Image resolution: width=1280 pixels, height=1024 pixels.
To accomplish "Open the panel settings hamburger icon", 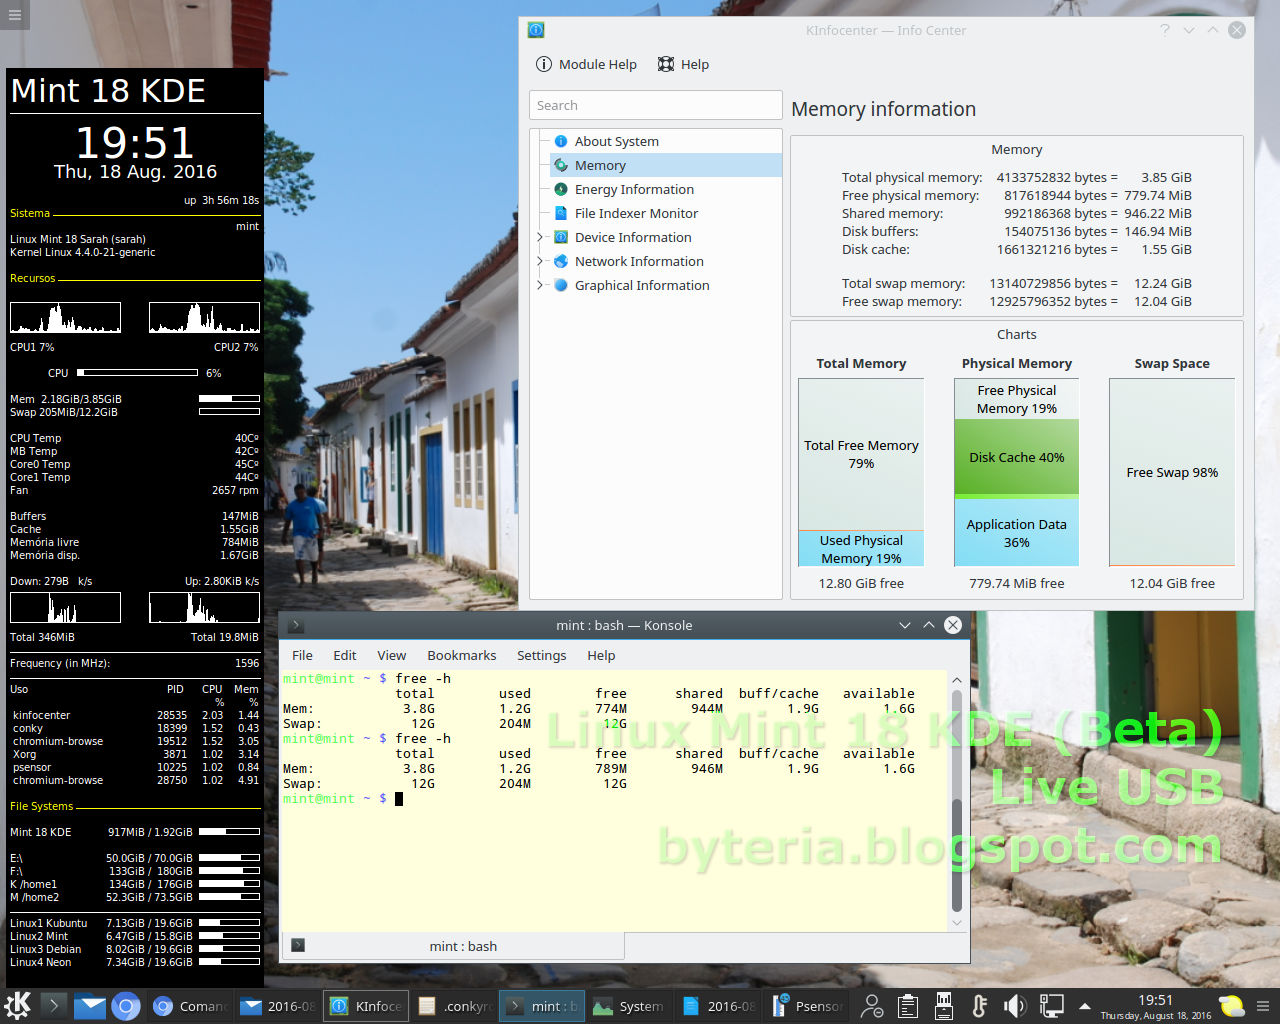I will [x=1263, y=1006].
